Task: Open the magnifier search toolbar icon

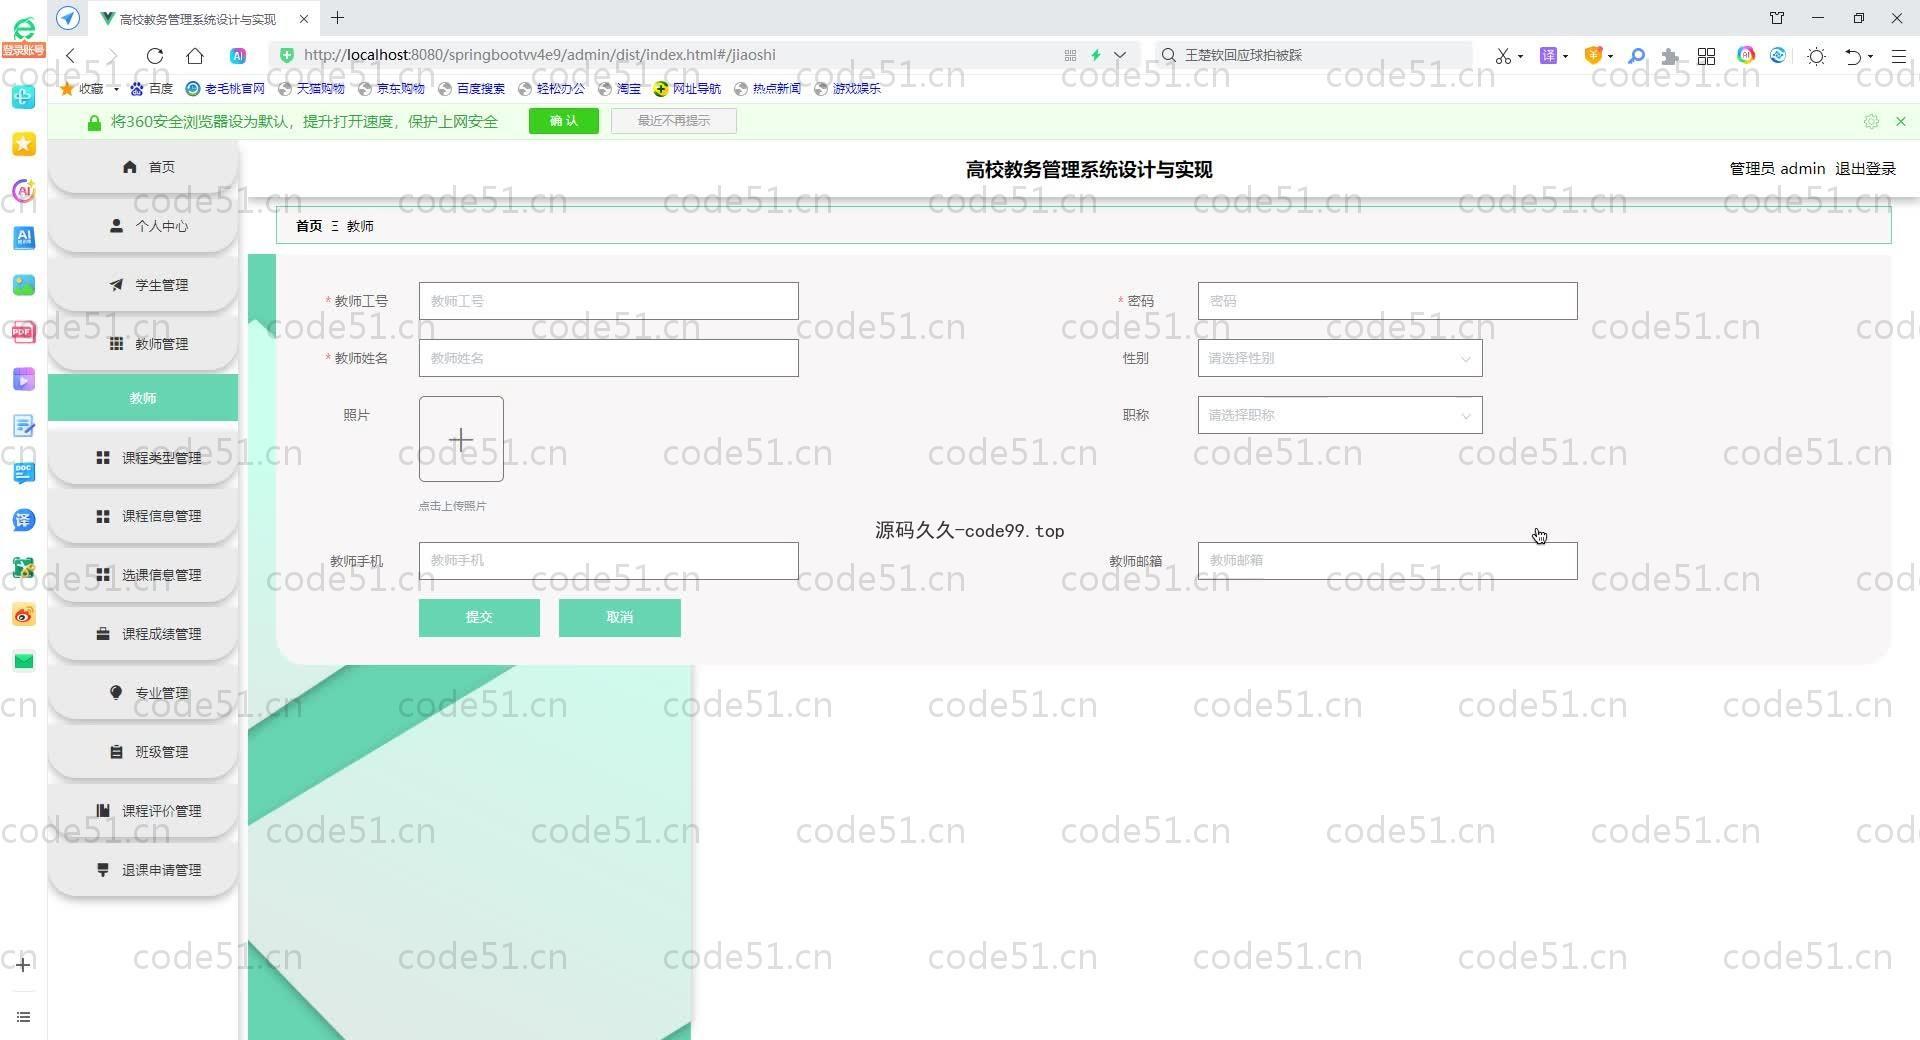Action: pyautogui.click(x=1636, y=56)
